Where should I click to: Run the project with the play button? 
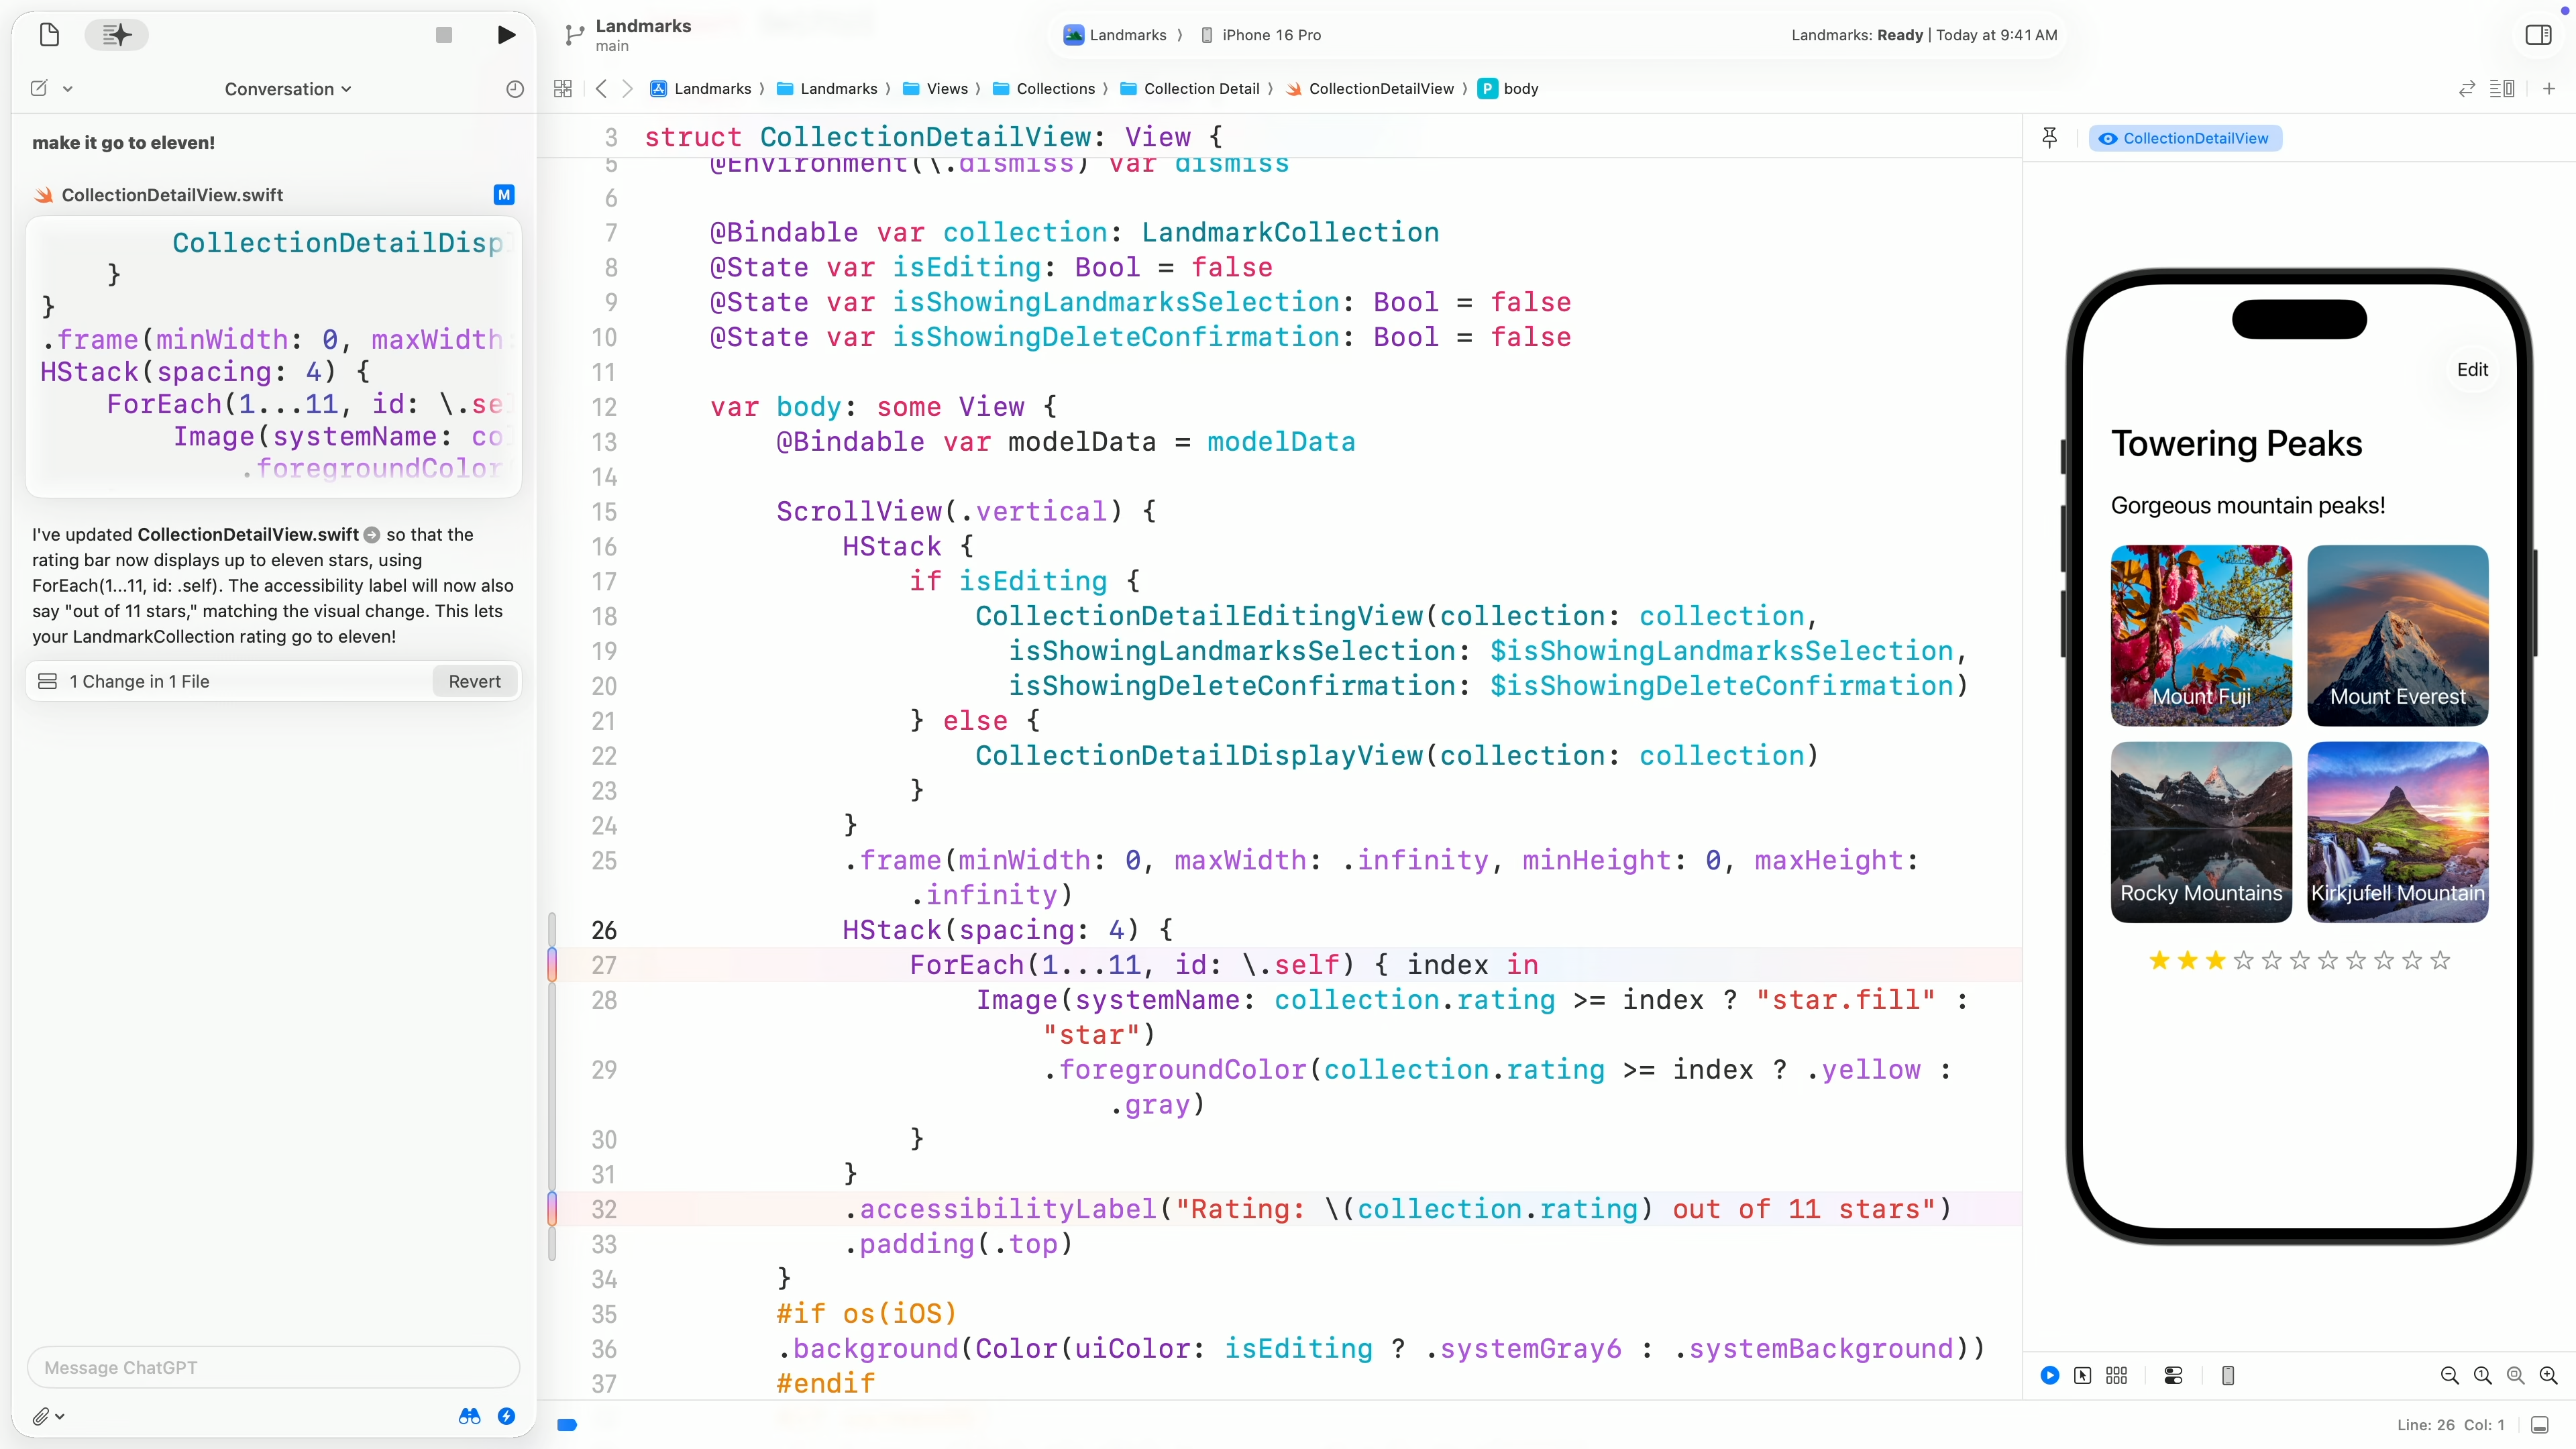506,35
